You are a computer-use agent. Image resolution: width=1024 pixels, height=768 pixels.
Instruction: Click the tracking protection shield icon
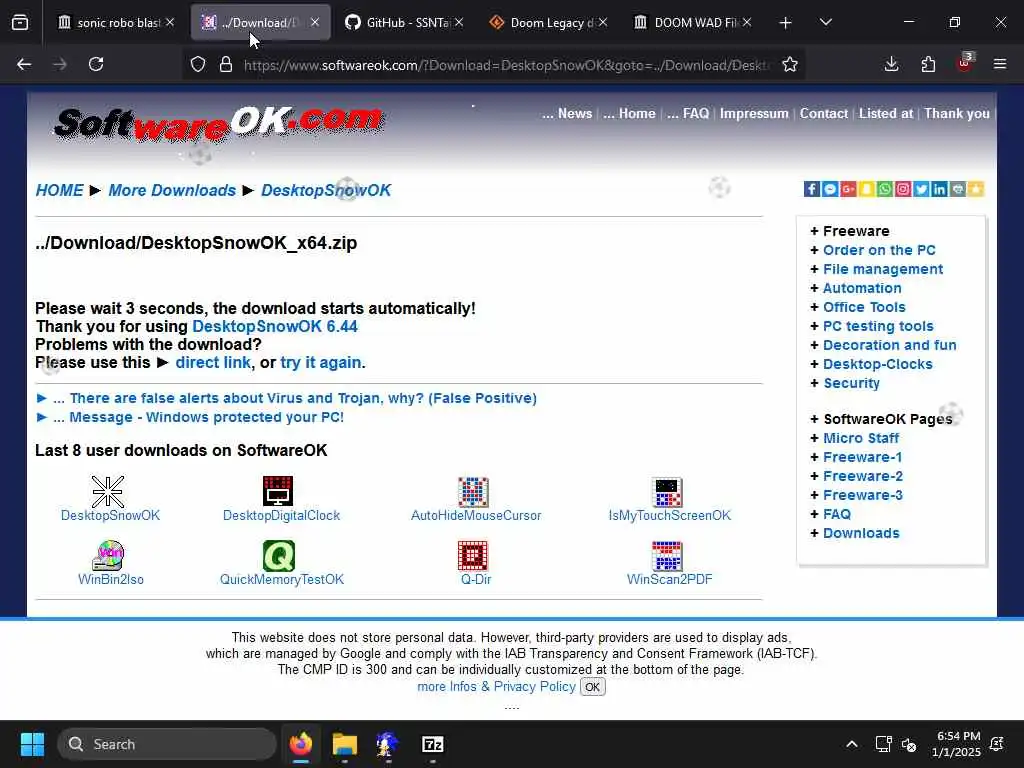click(x=198, y=64)
